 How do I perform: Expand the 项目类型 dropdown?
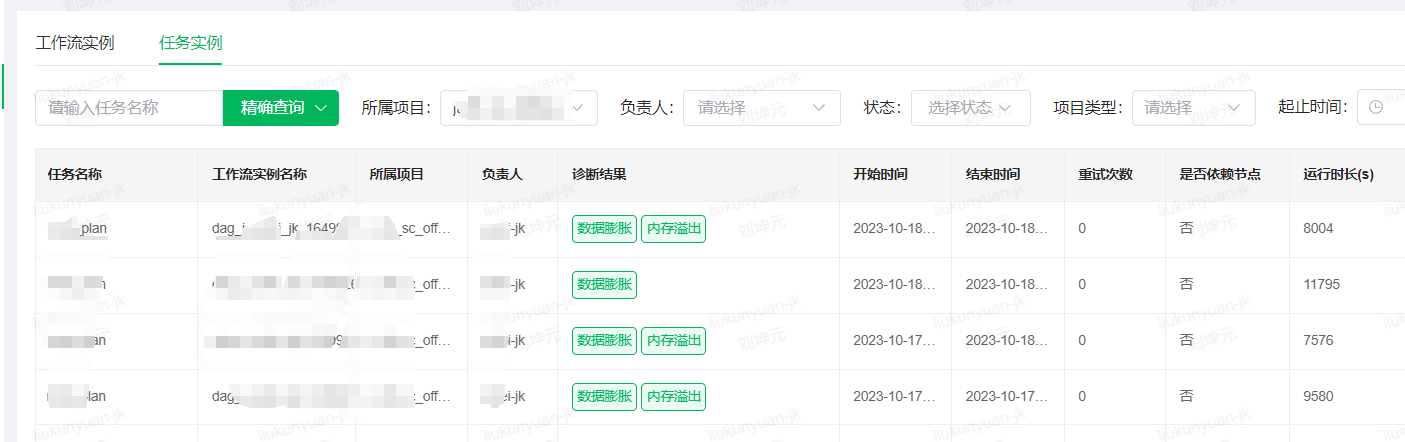coord(1192,108)
